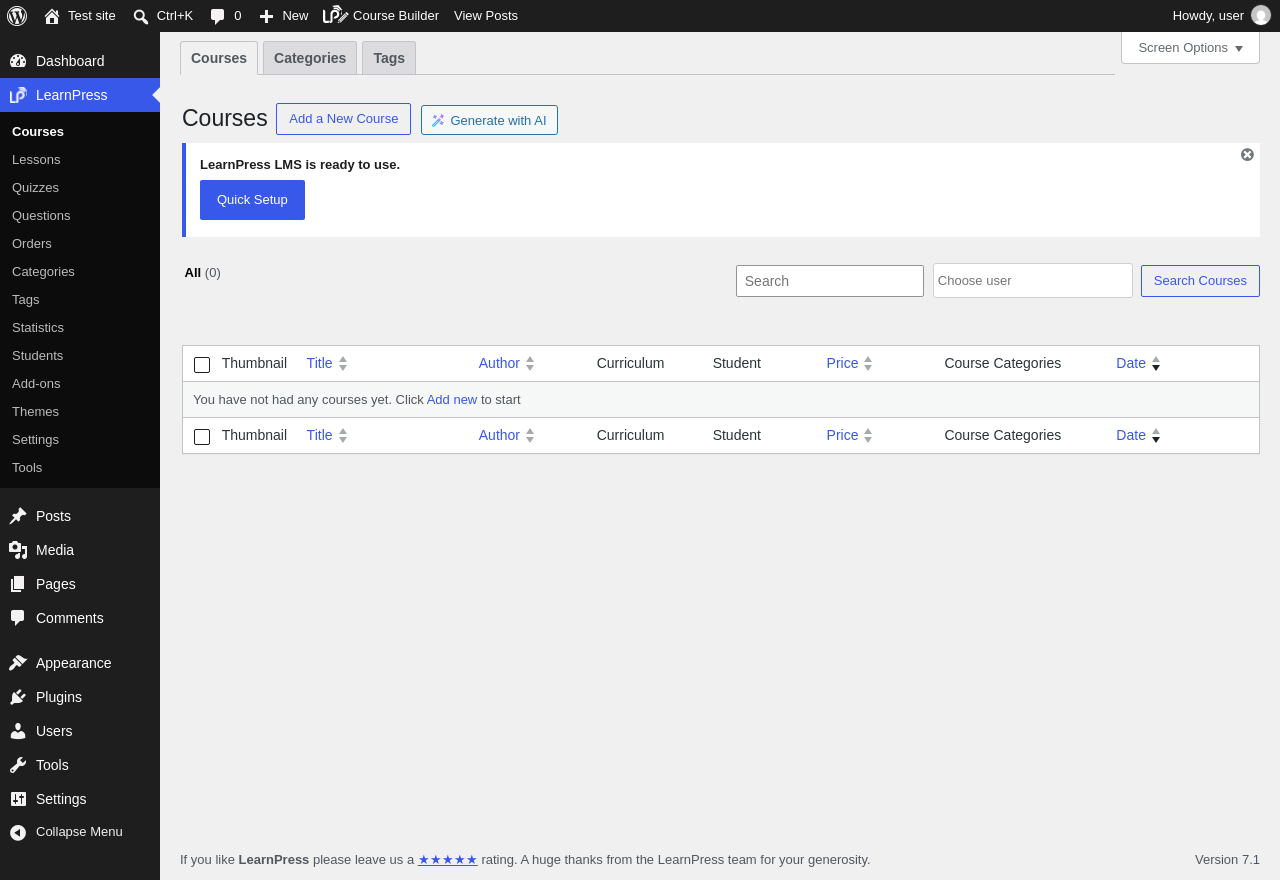Follow the Add new link in empty table
The height and width of the screenshot is (880, 1280).
pos(452,400)
